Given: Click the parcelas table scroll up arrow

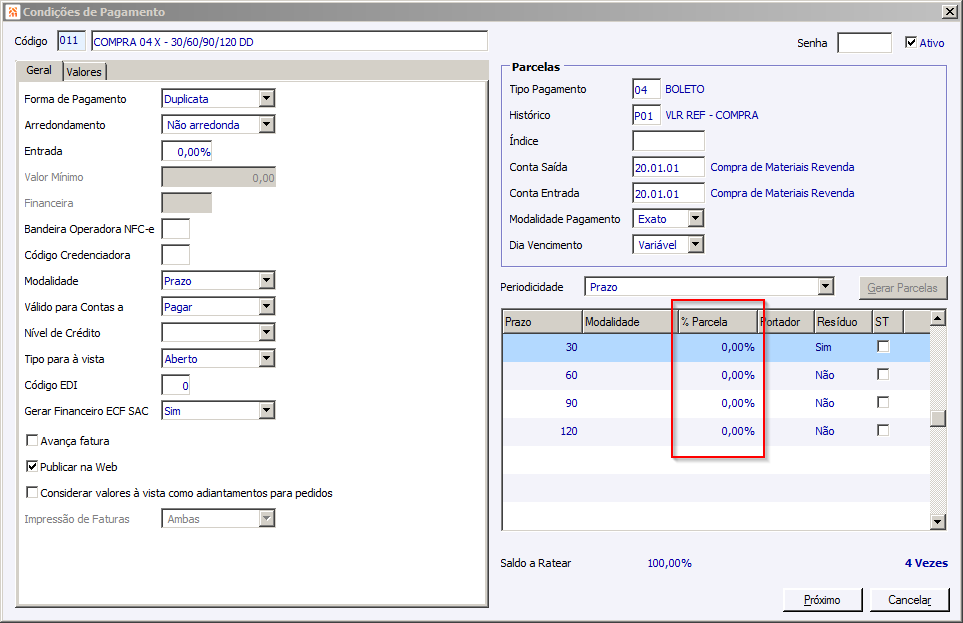Looking at the screenshot, I should pos(937,318).
